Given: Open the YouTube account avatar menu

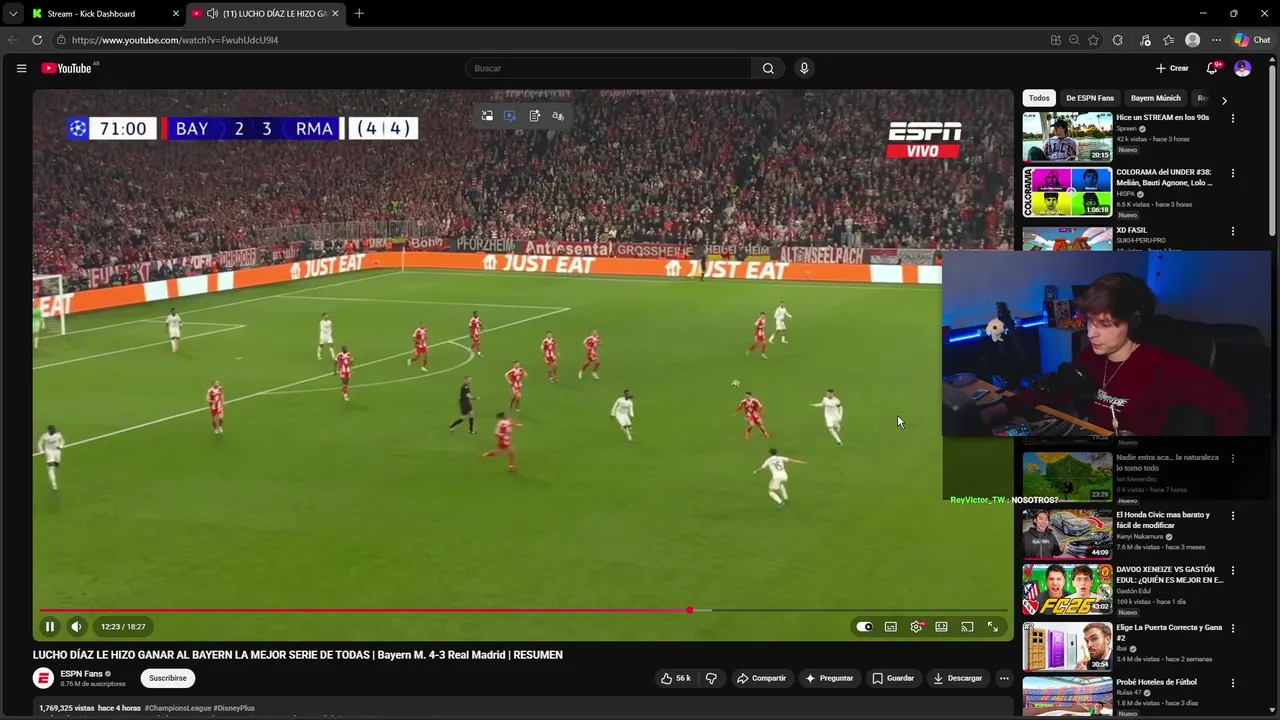Looking at the screenshot, I should [x=1242, y=68].
